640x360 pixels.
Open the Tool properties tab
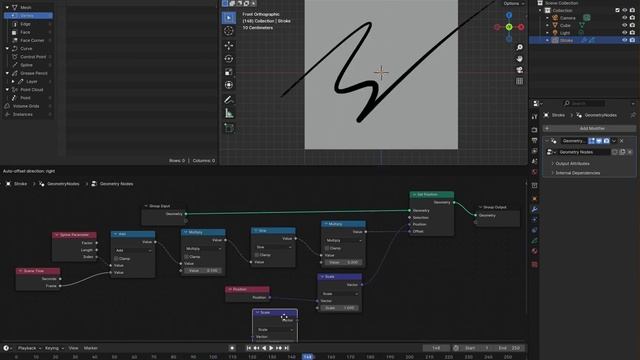pos(535,117)
